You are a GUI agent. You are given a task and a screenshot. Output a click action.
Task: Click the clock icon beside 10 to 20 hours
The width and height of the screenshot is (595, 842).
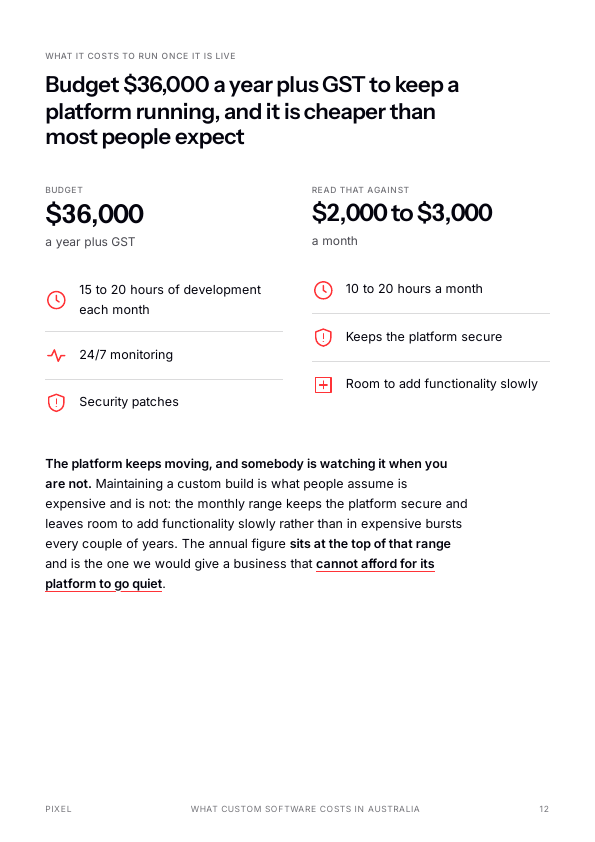[323, 290]
